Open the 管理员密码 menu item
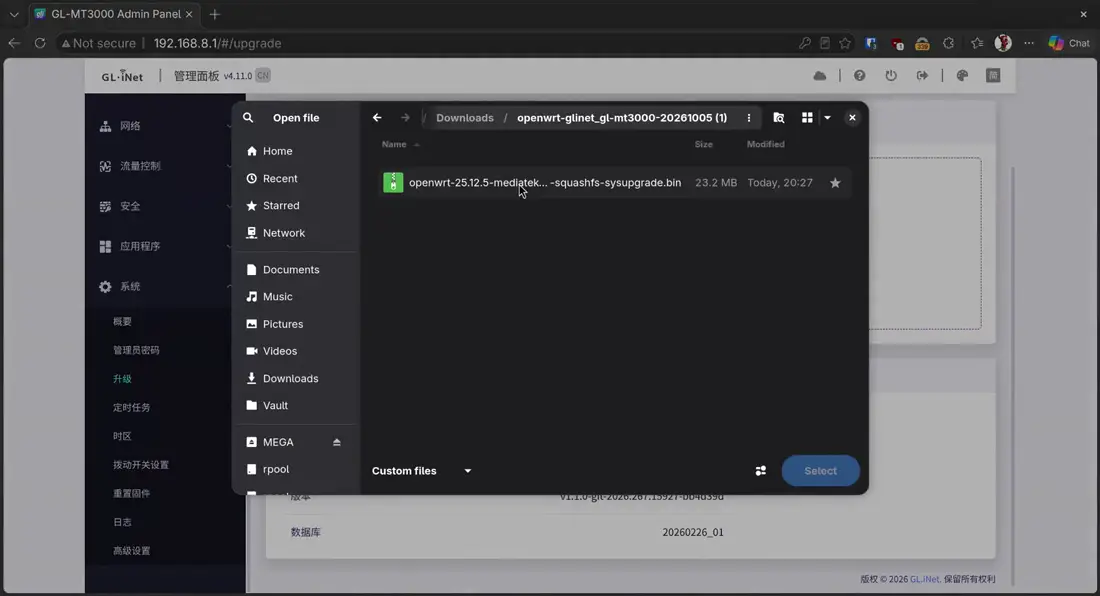The image size is (1100, 596). tap(136, 351)
